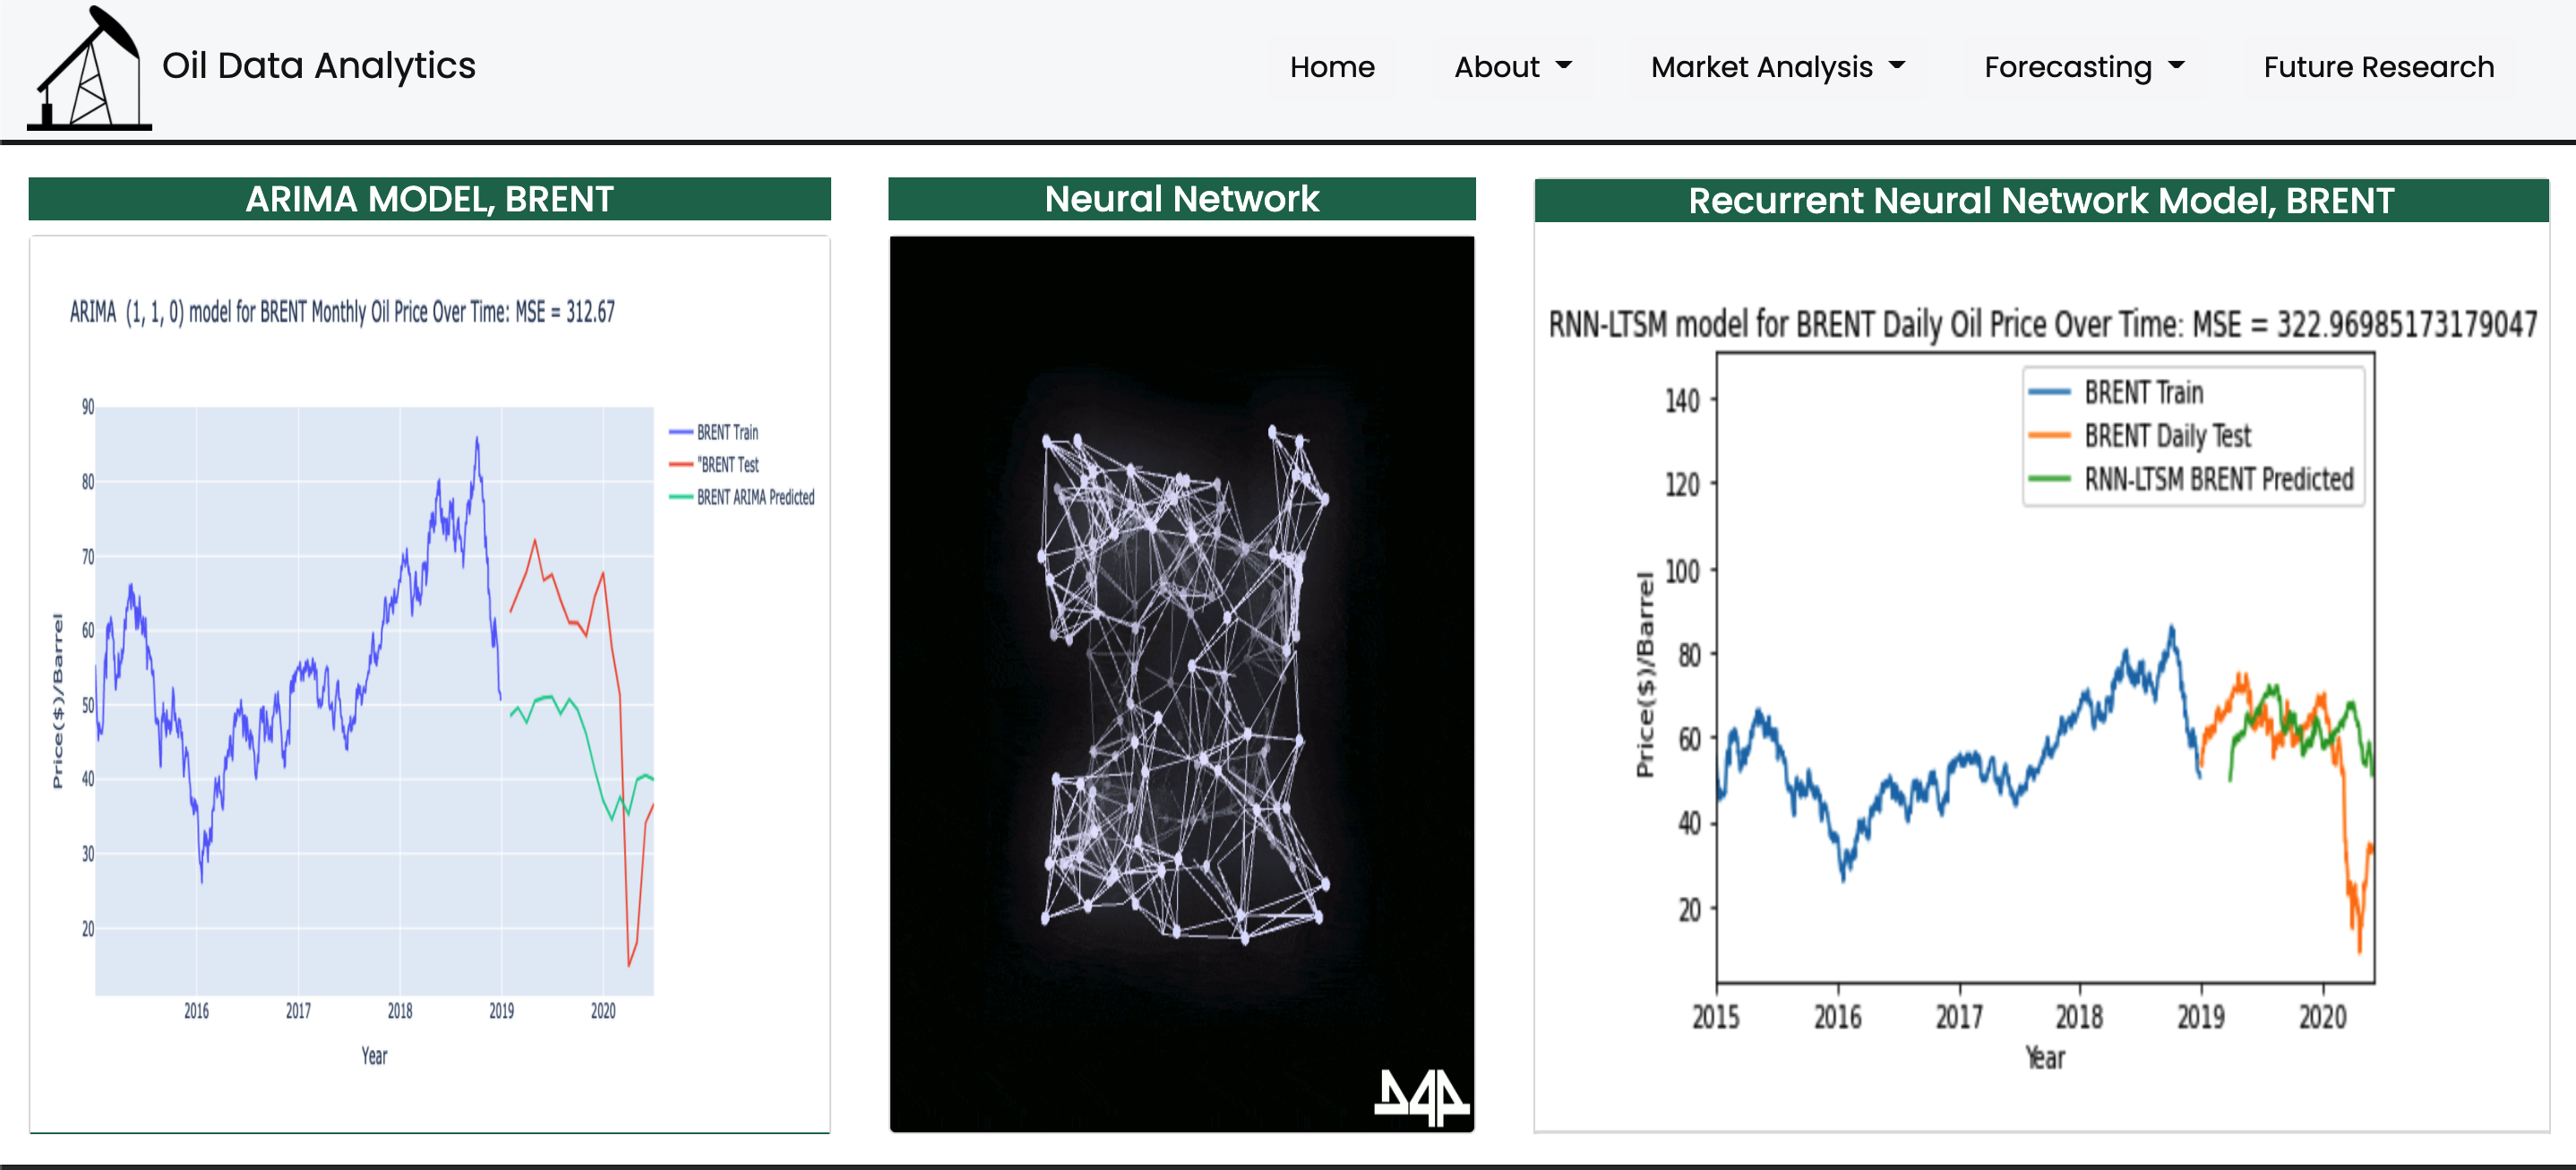Toggle BRENT Train legend entry in ARIMA chart
2576x1170 pixels.
726,432
